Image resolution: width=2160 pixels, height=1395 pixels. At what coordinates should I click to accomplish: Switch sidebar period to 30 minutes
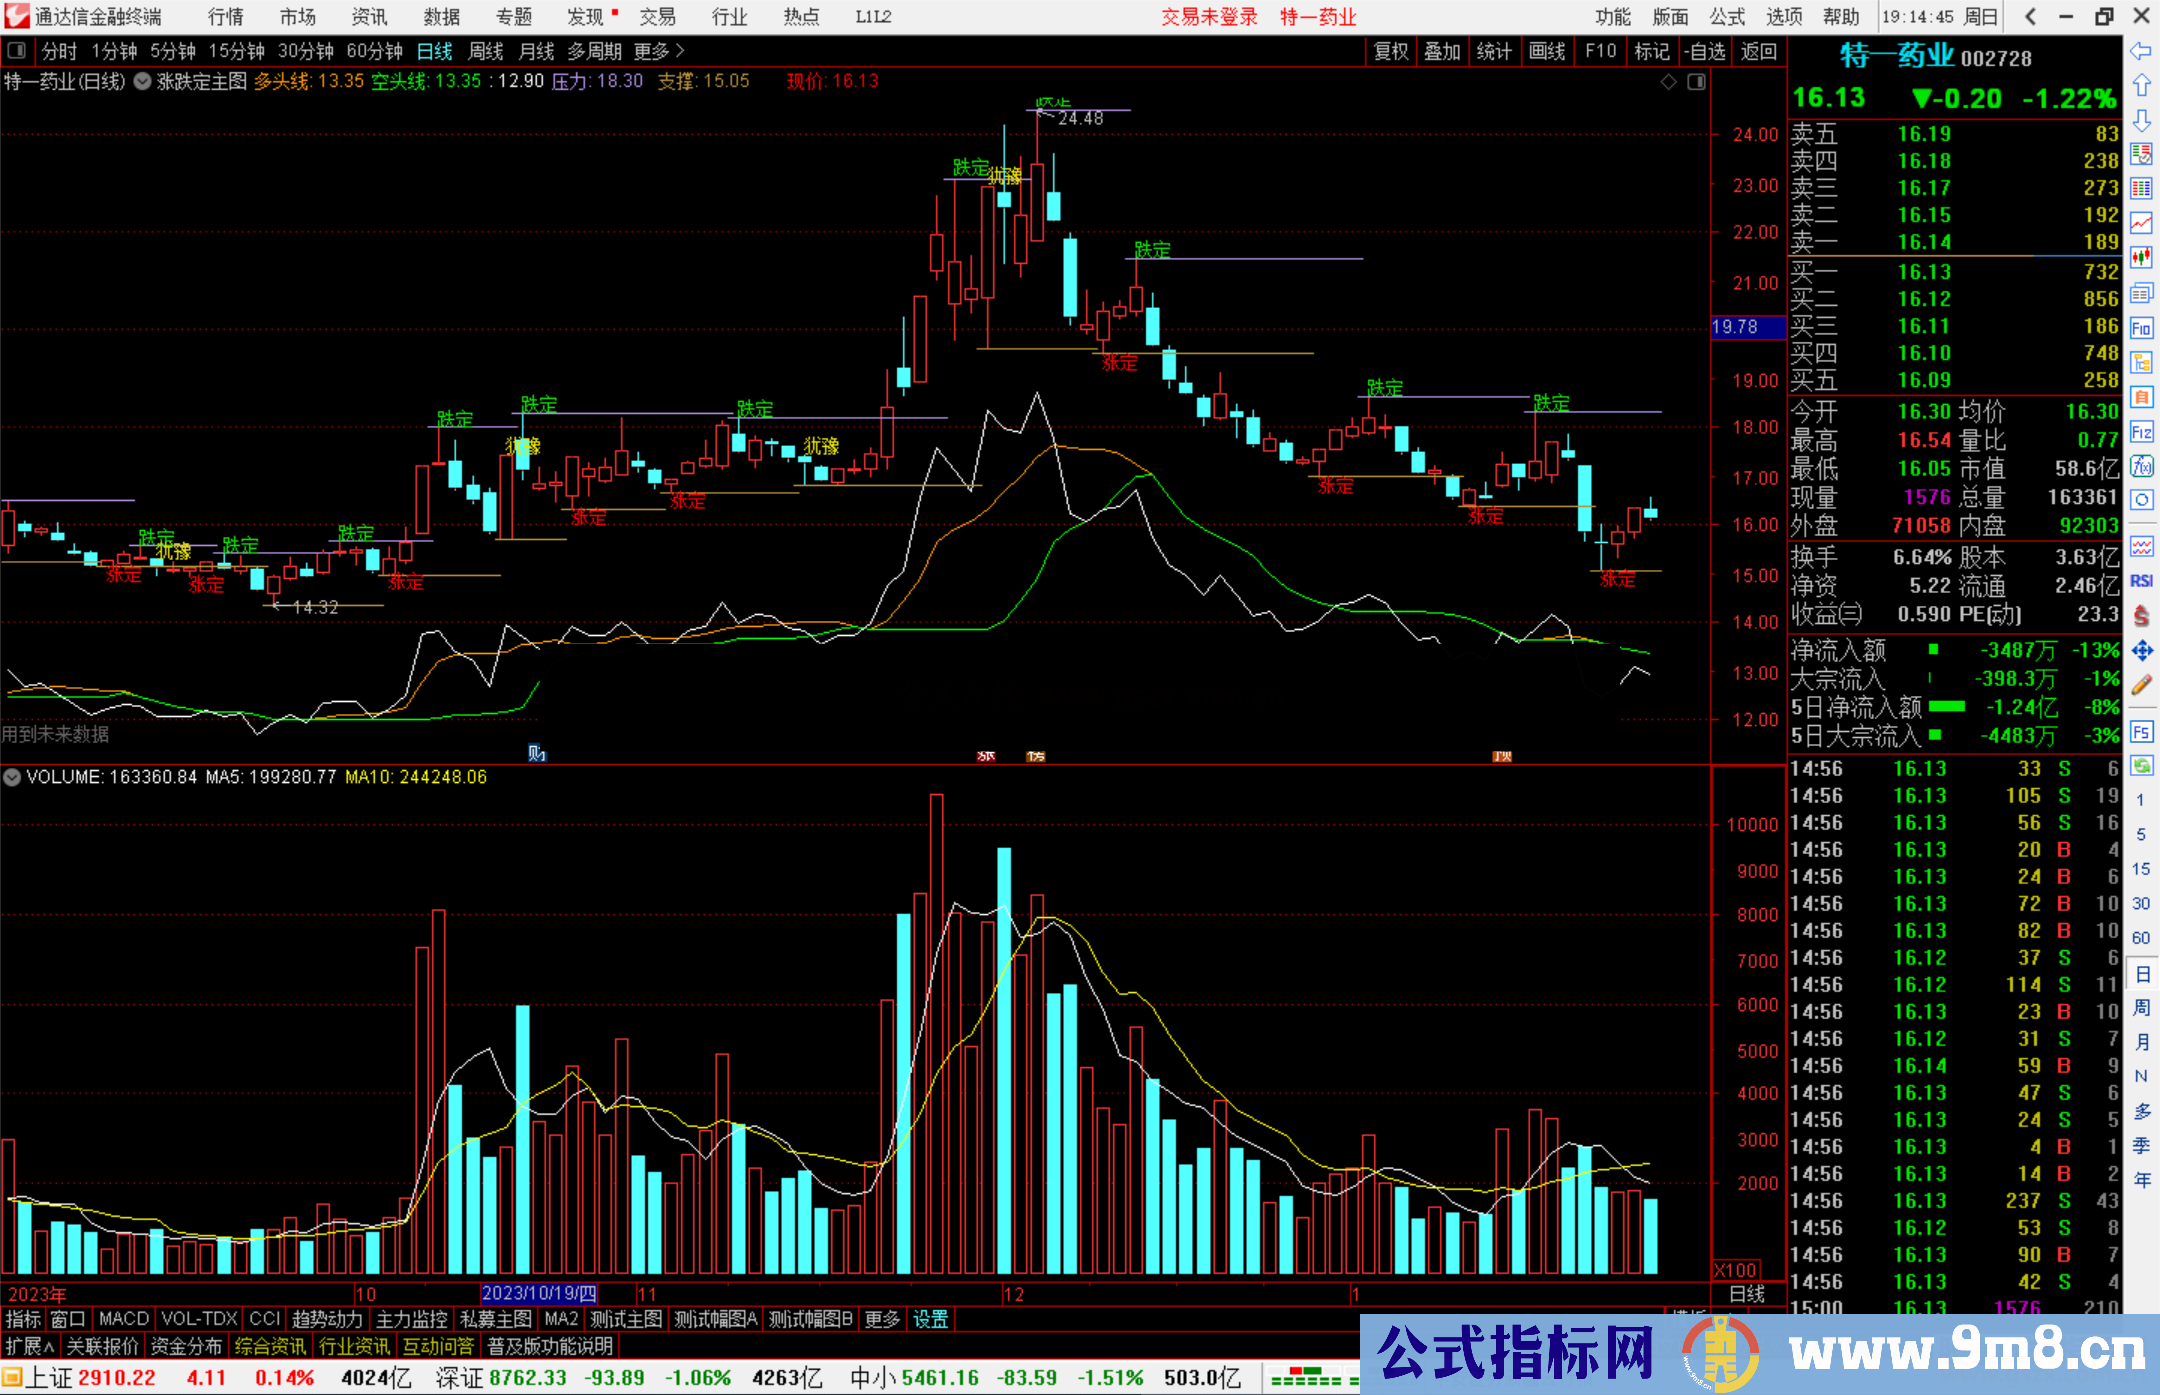(x=2140, y=904)
